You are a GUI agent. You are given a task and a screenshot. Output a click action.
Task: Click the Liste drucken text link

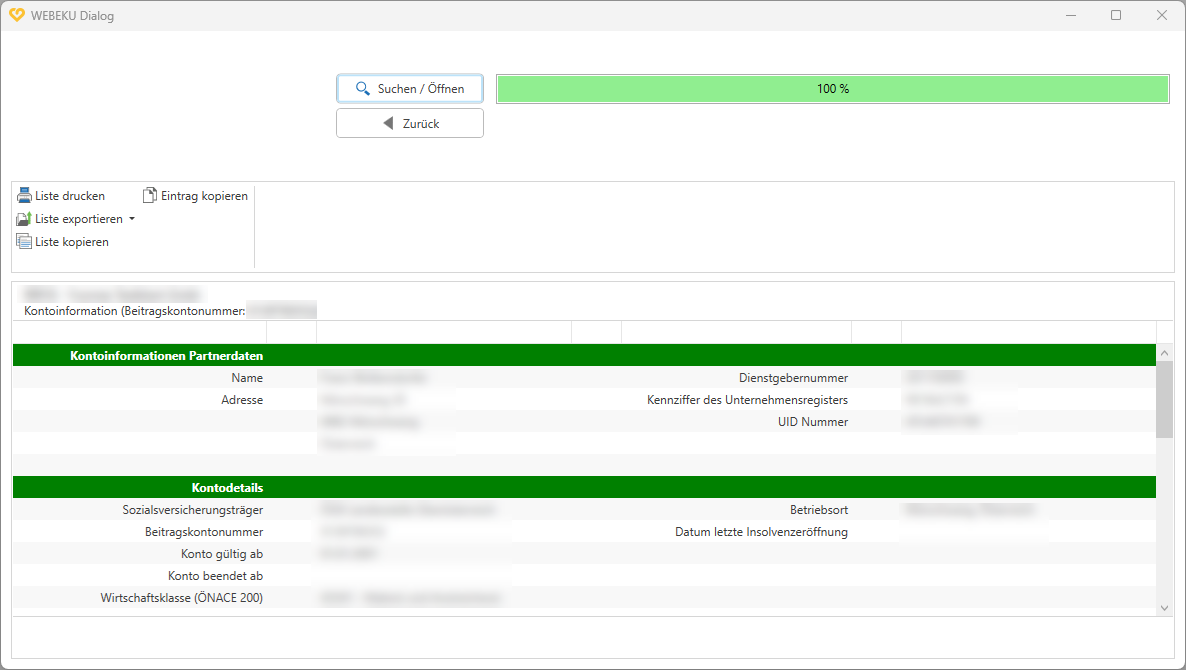coord(70,195)
